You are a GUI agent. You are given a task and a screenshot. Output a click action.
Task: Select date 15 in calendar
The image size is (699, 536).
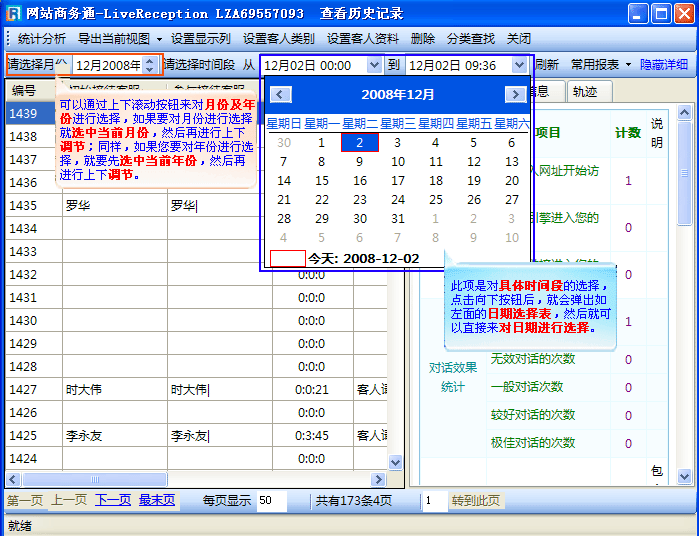[x=322, y=181]
